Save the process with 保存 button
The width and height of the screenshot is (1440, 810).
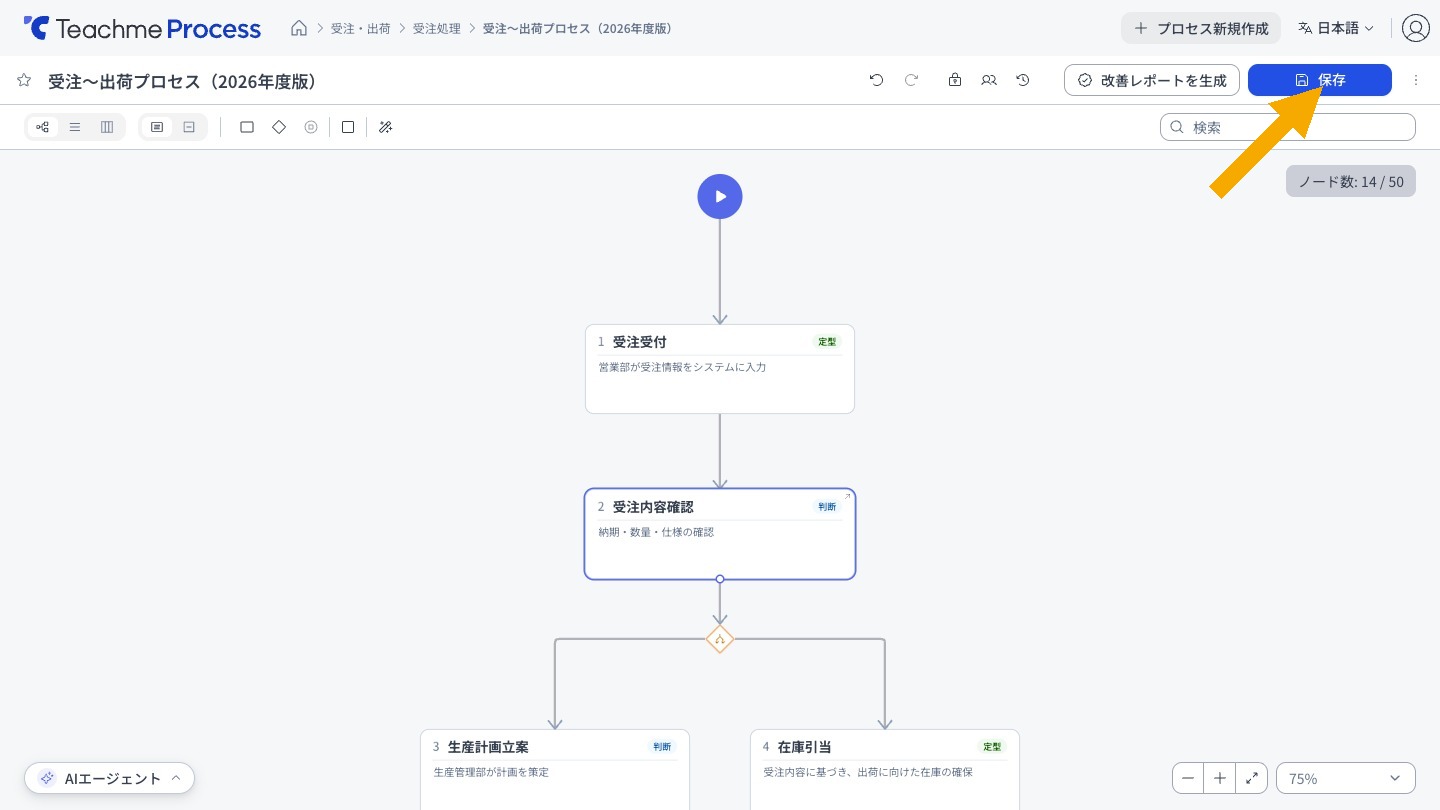1320,80
